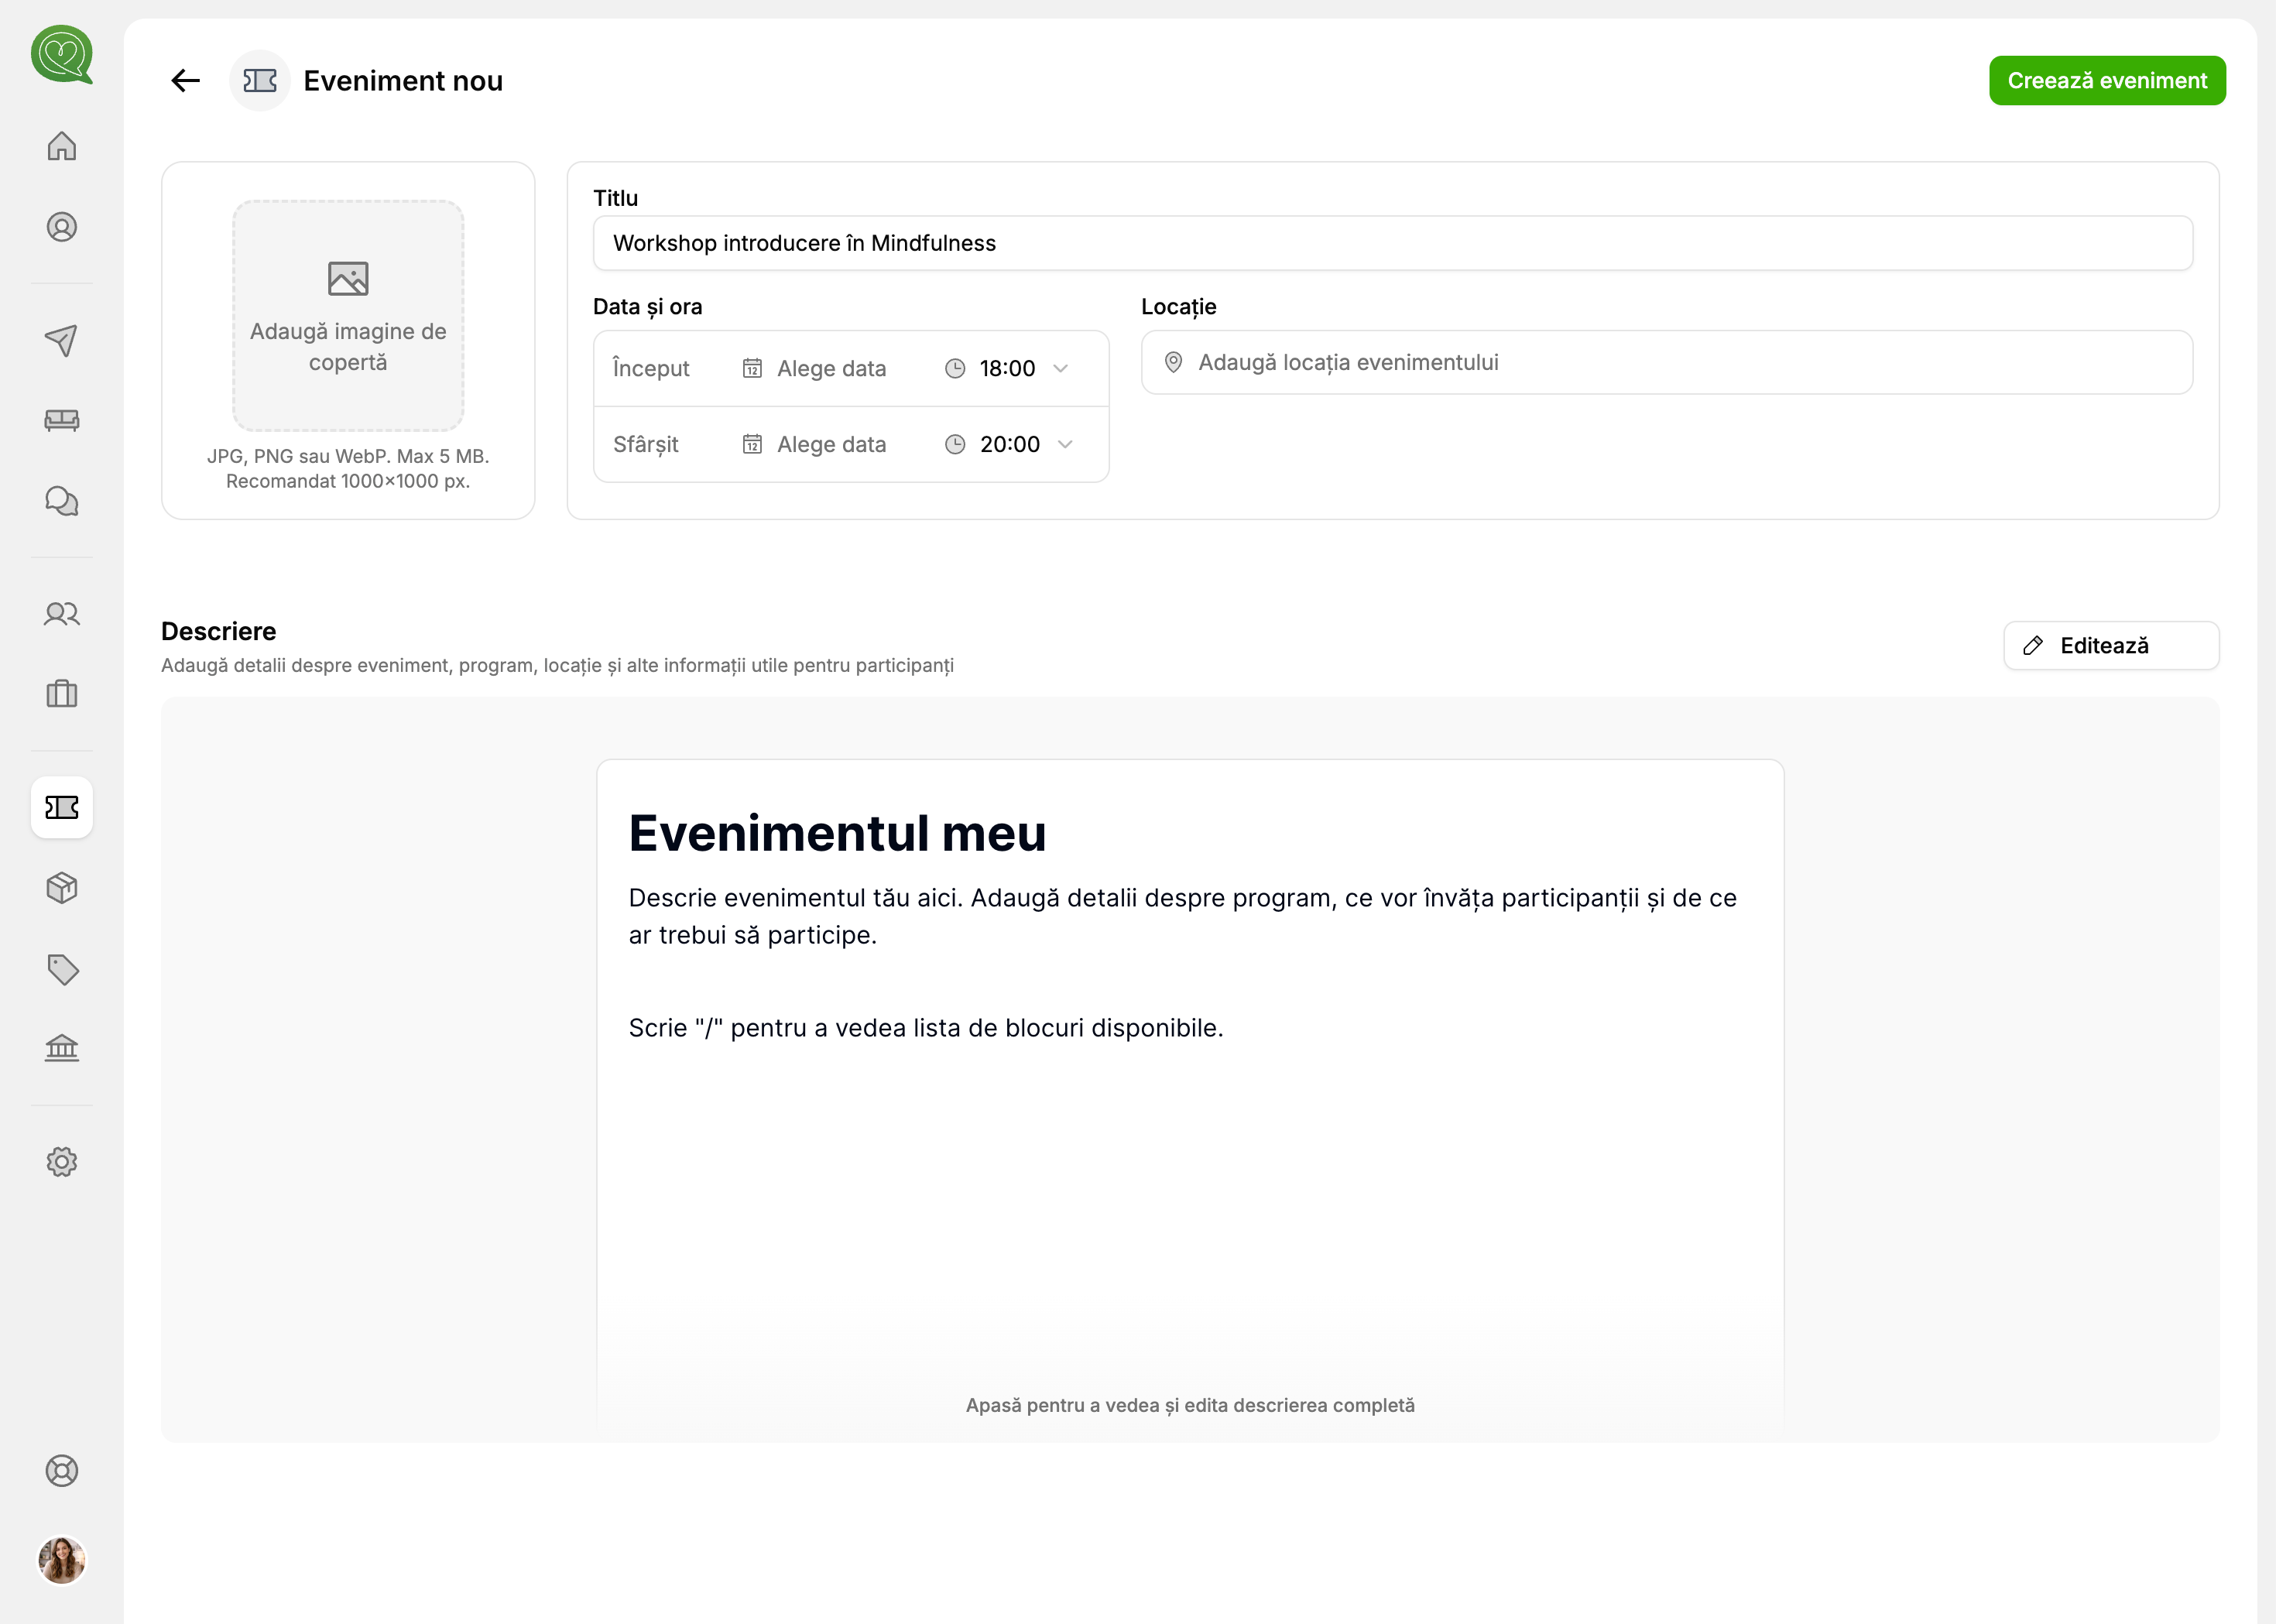Open the lifebuoy help icon

[x=62, y=1471]
